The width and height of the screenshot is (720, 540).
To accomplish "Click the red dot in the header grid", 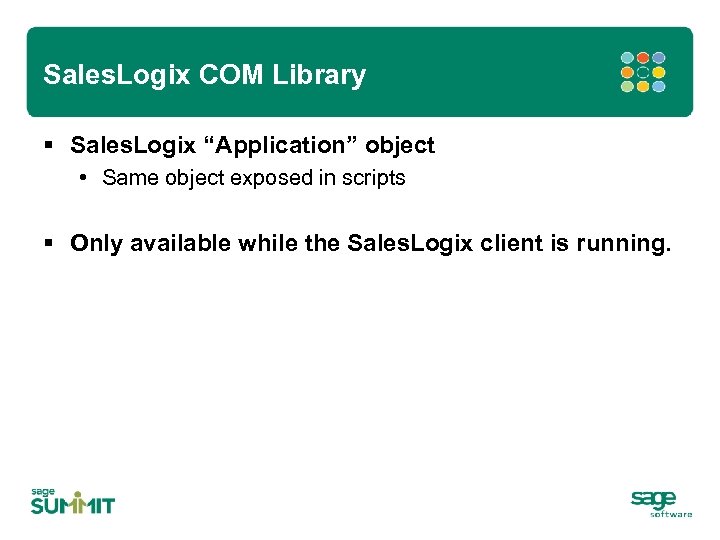I will 643,58.
